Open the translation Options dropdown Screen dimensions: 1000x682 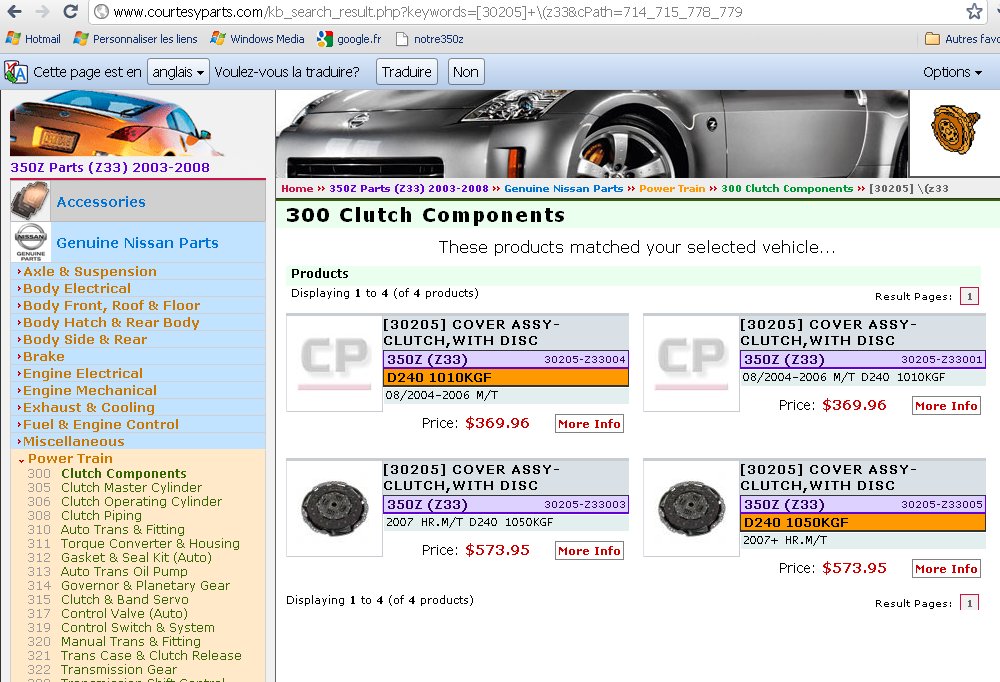952,72
